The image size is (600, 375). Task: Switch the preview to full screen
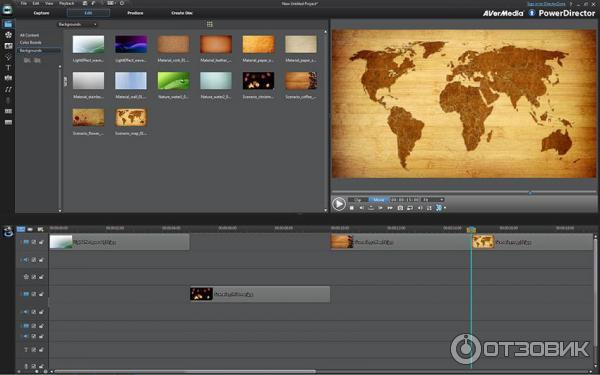pos(429,208)
